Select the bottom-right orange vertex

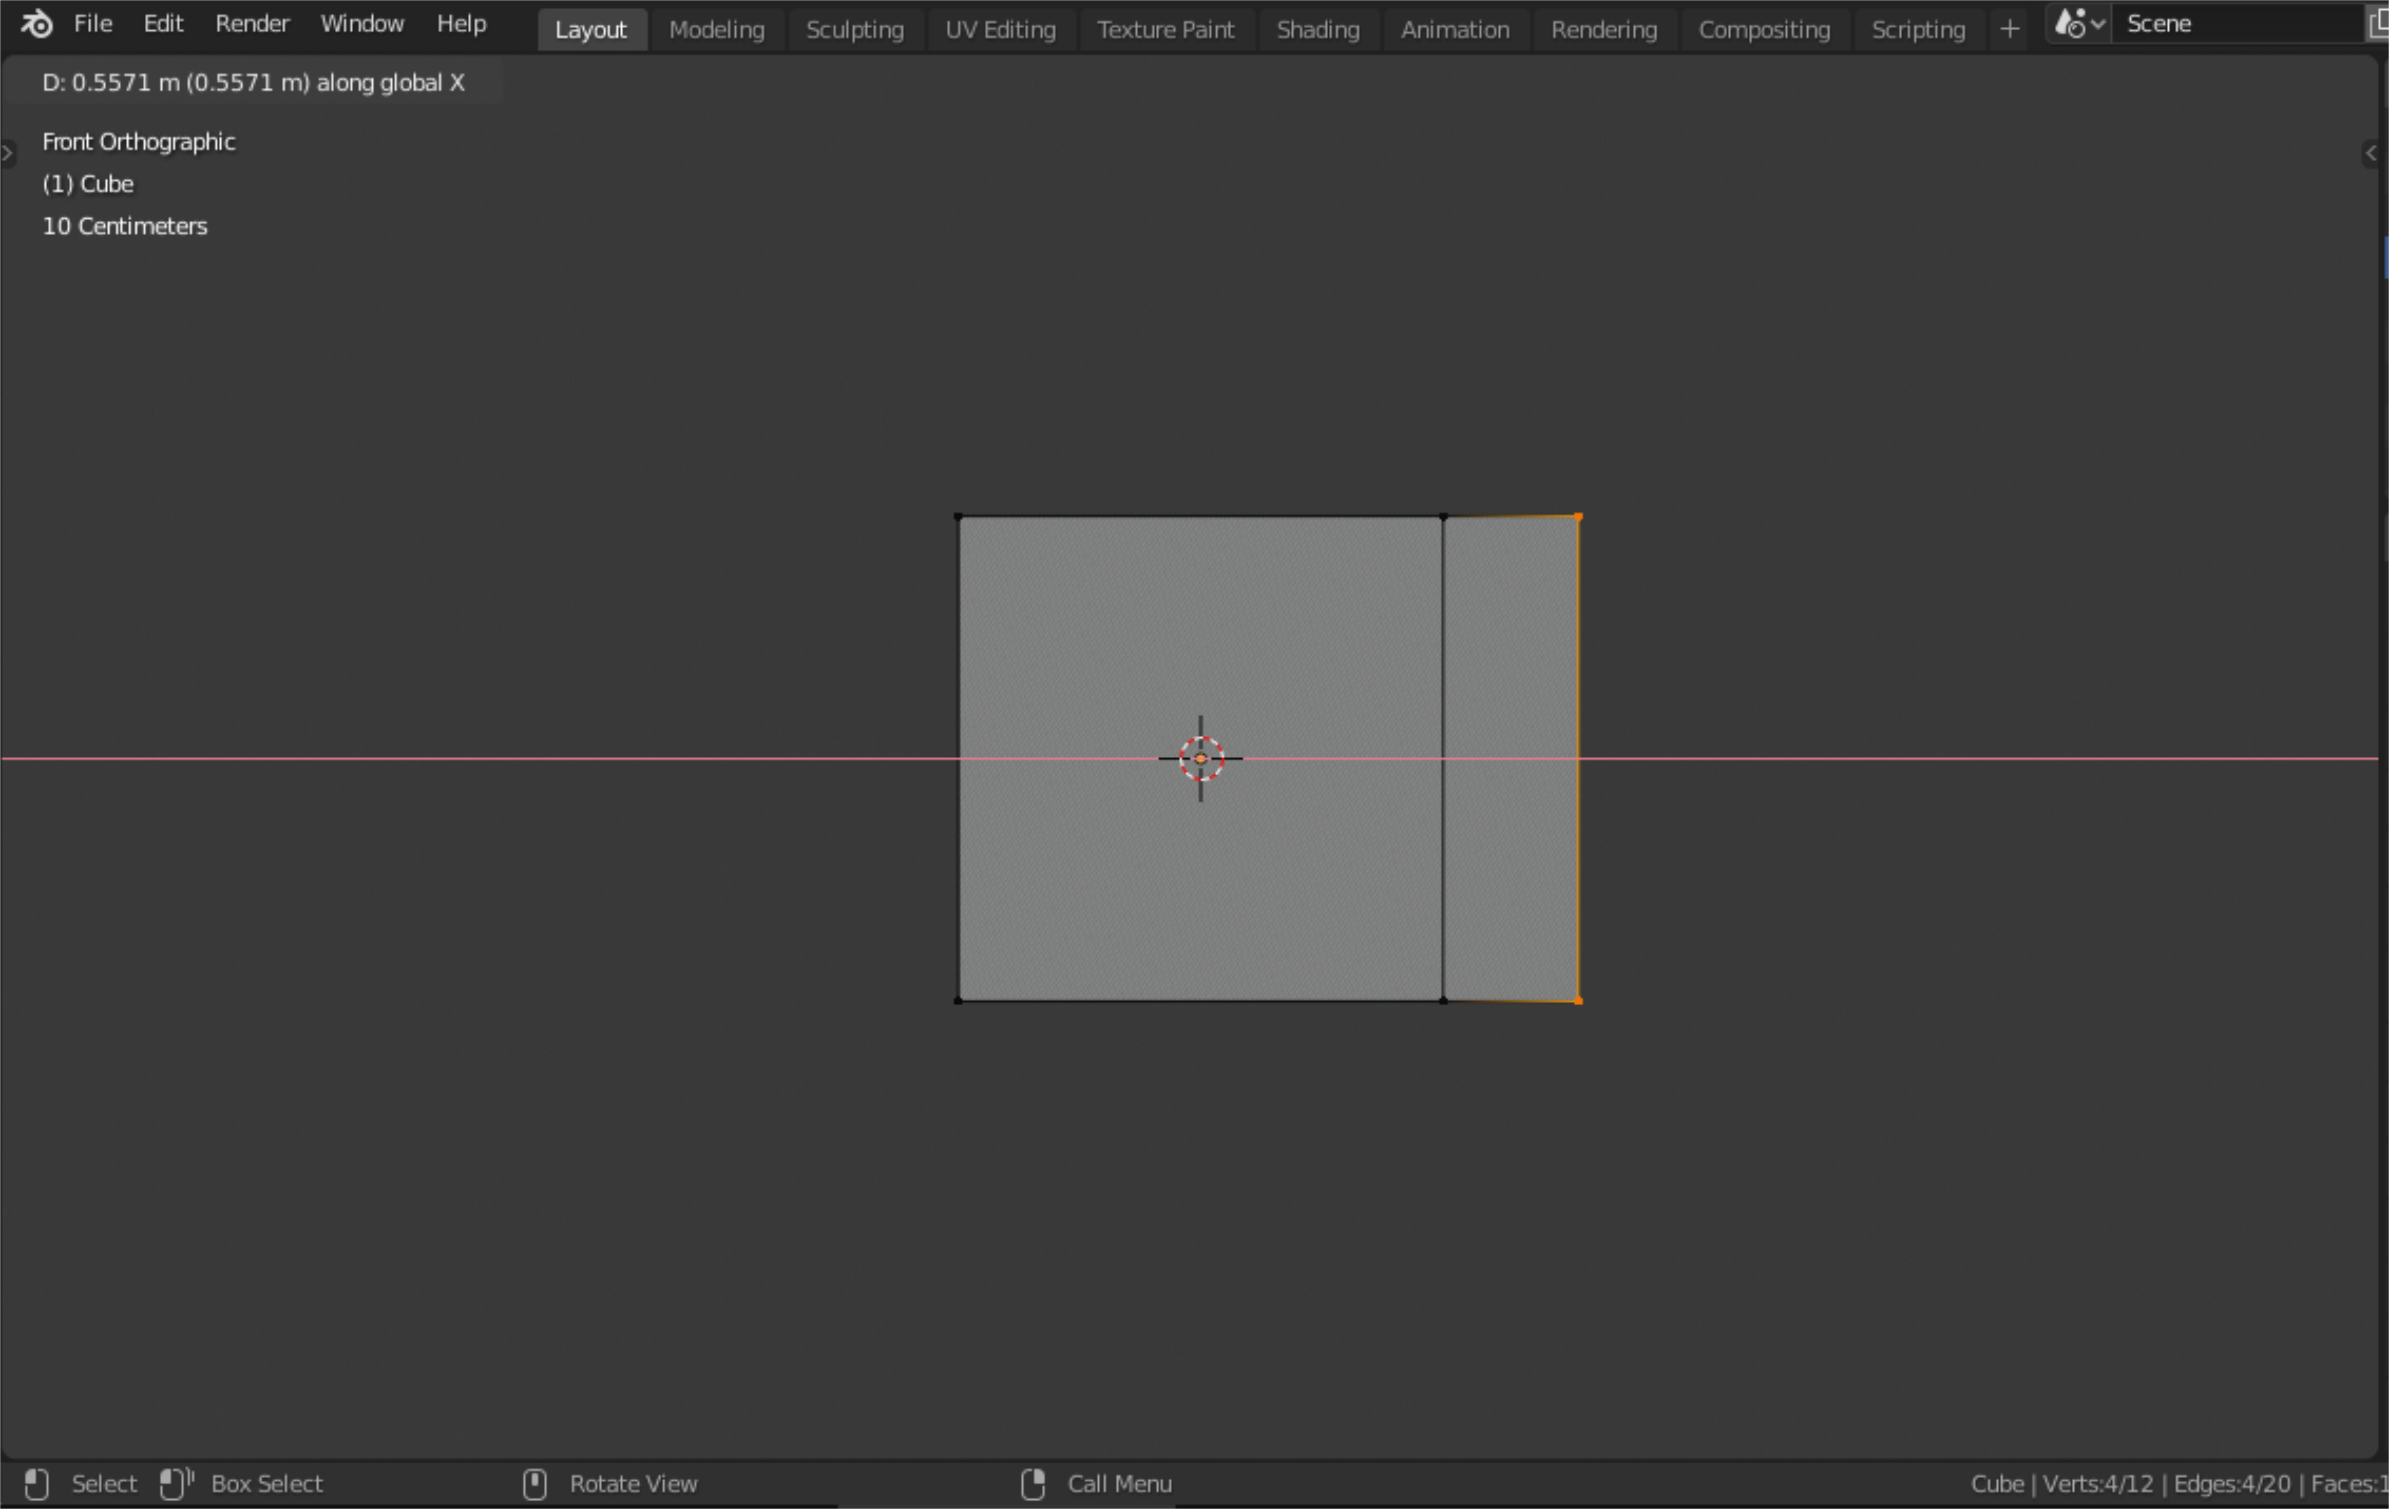point(1579,1001)
